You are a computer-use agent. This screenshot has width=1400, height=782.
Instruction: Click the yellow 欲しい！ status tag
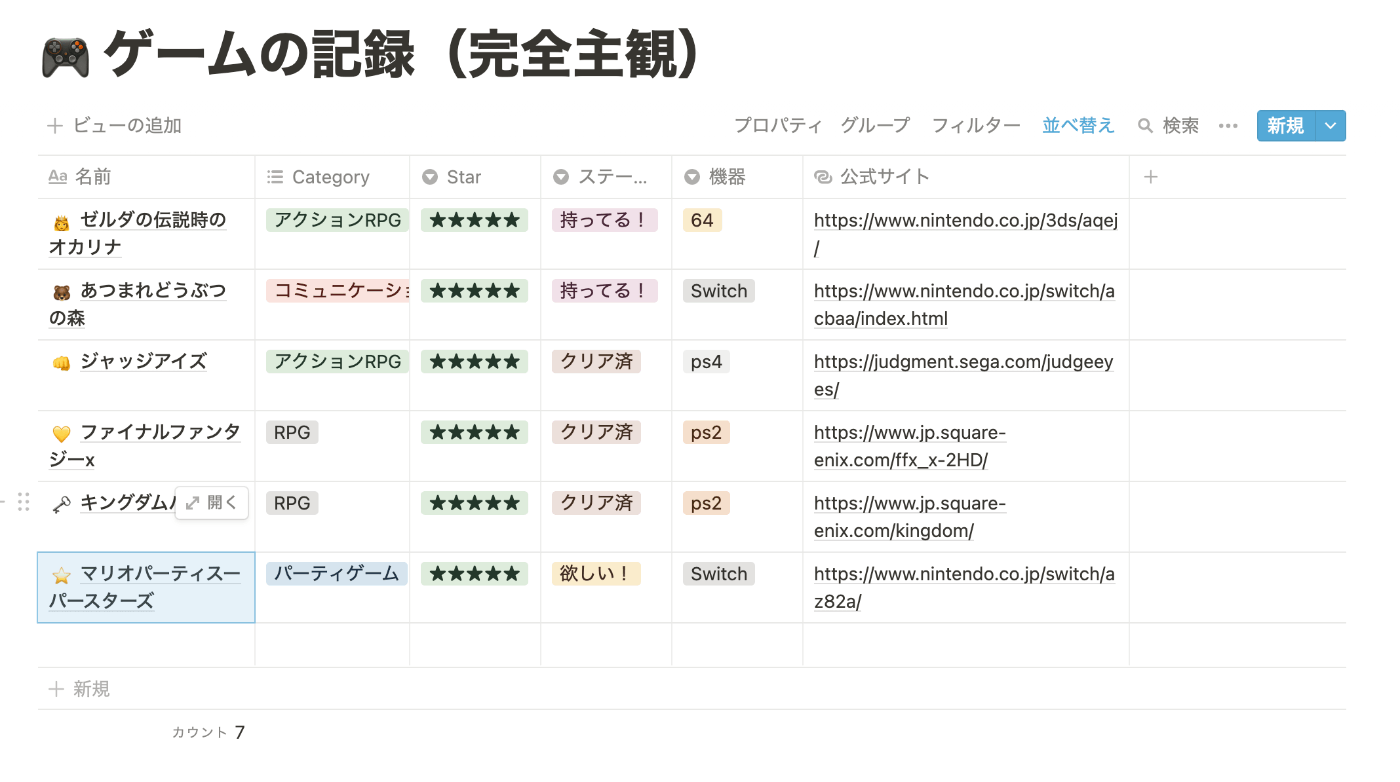[x=596, y=574]
